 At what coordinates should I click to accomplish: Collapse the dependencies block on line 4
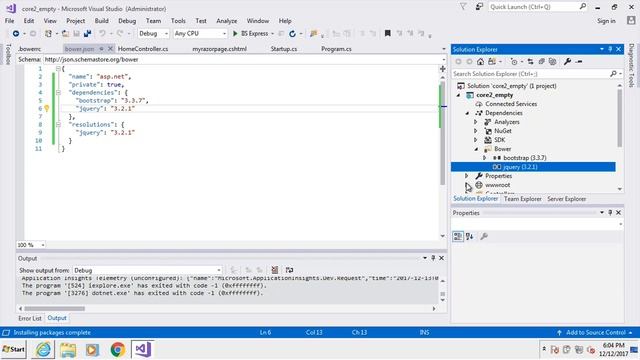pyautogui.click(x=58, y=93)
